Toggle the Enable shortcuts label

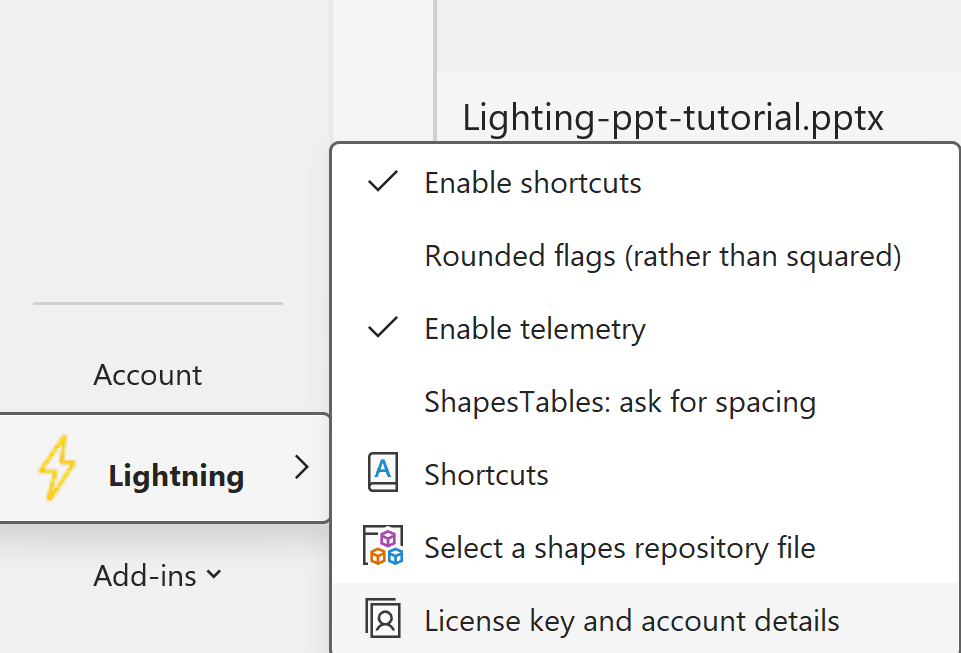(533, 183)
